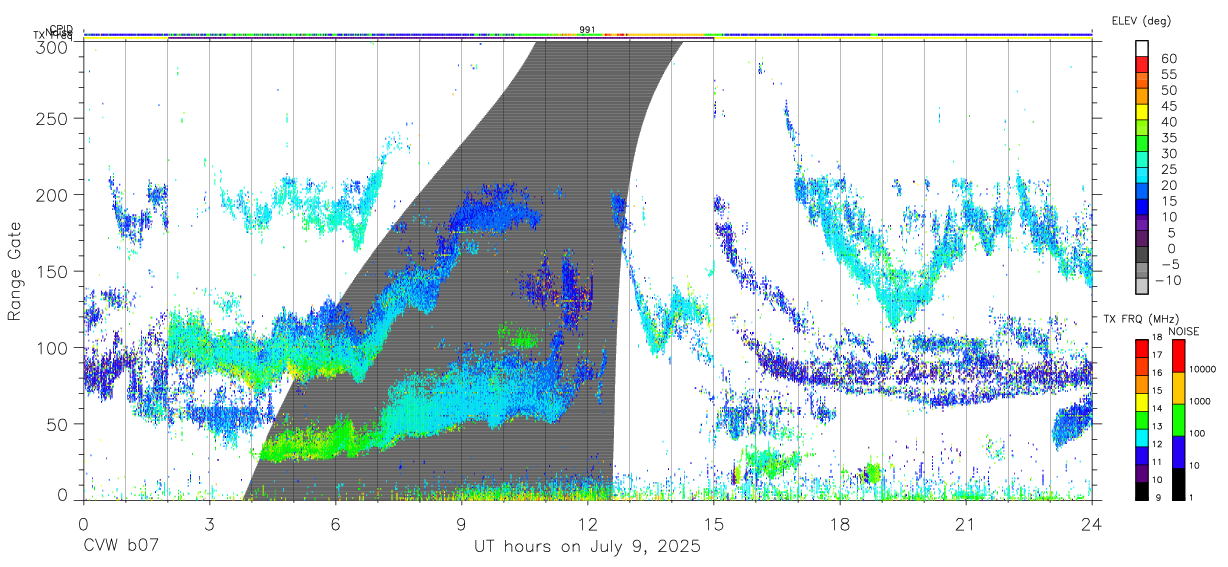Click the 'CVW b07' radar label
Image resolution: width=1228 pixels, height=567 pixels.
coord(121,547)
